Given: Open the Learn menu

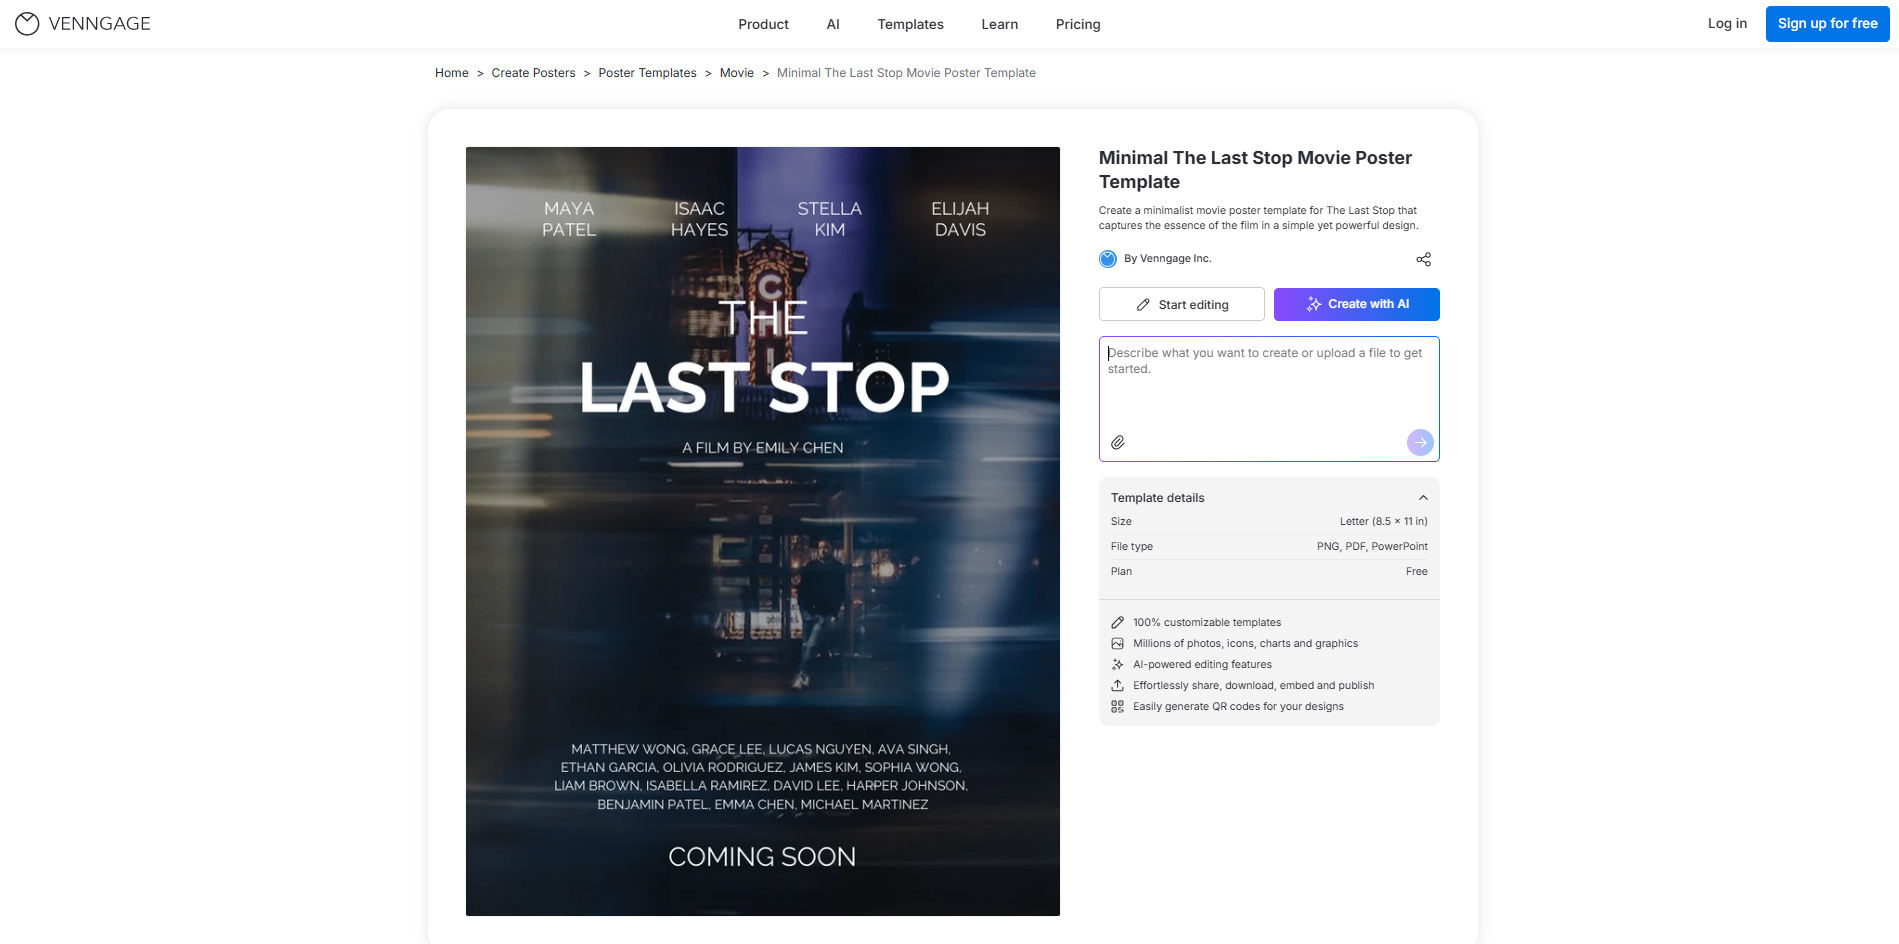Looking at the screenshot, I should point(999,24).
